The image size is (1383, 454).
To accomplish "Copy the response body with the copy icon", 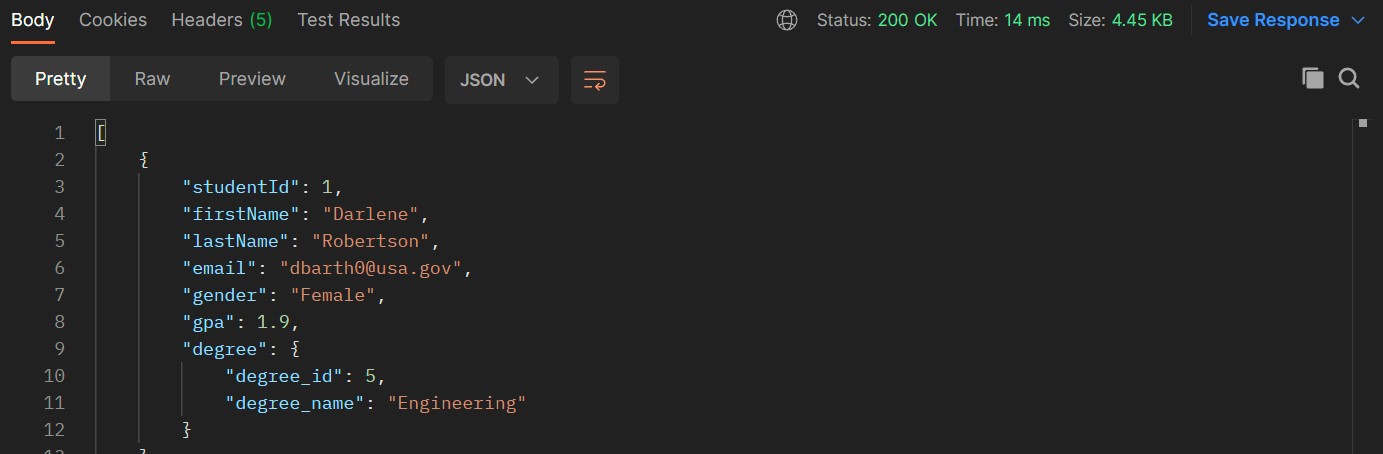I will point(1313,78).
